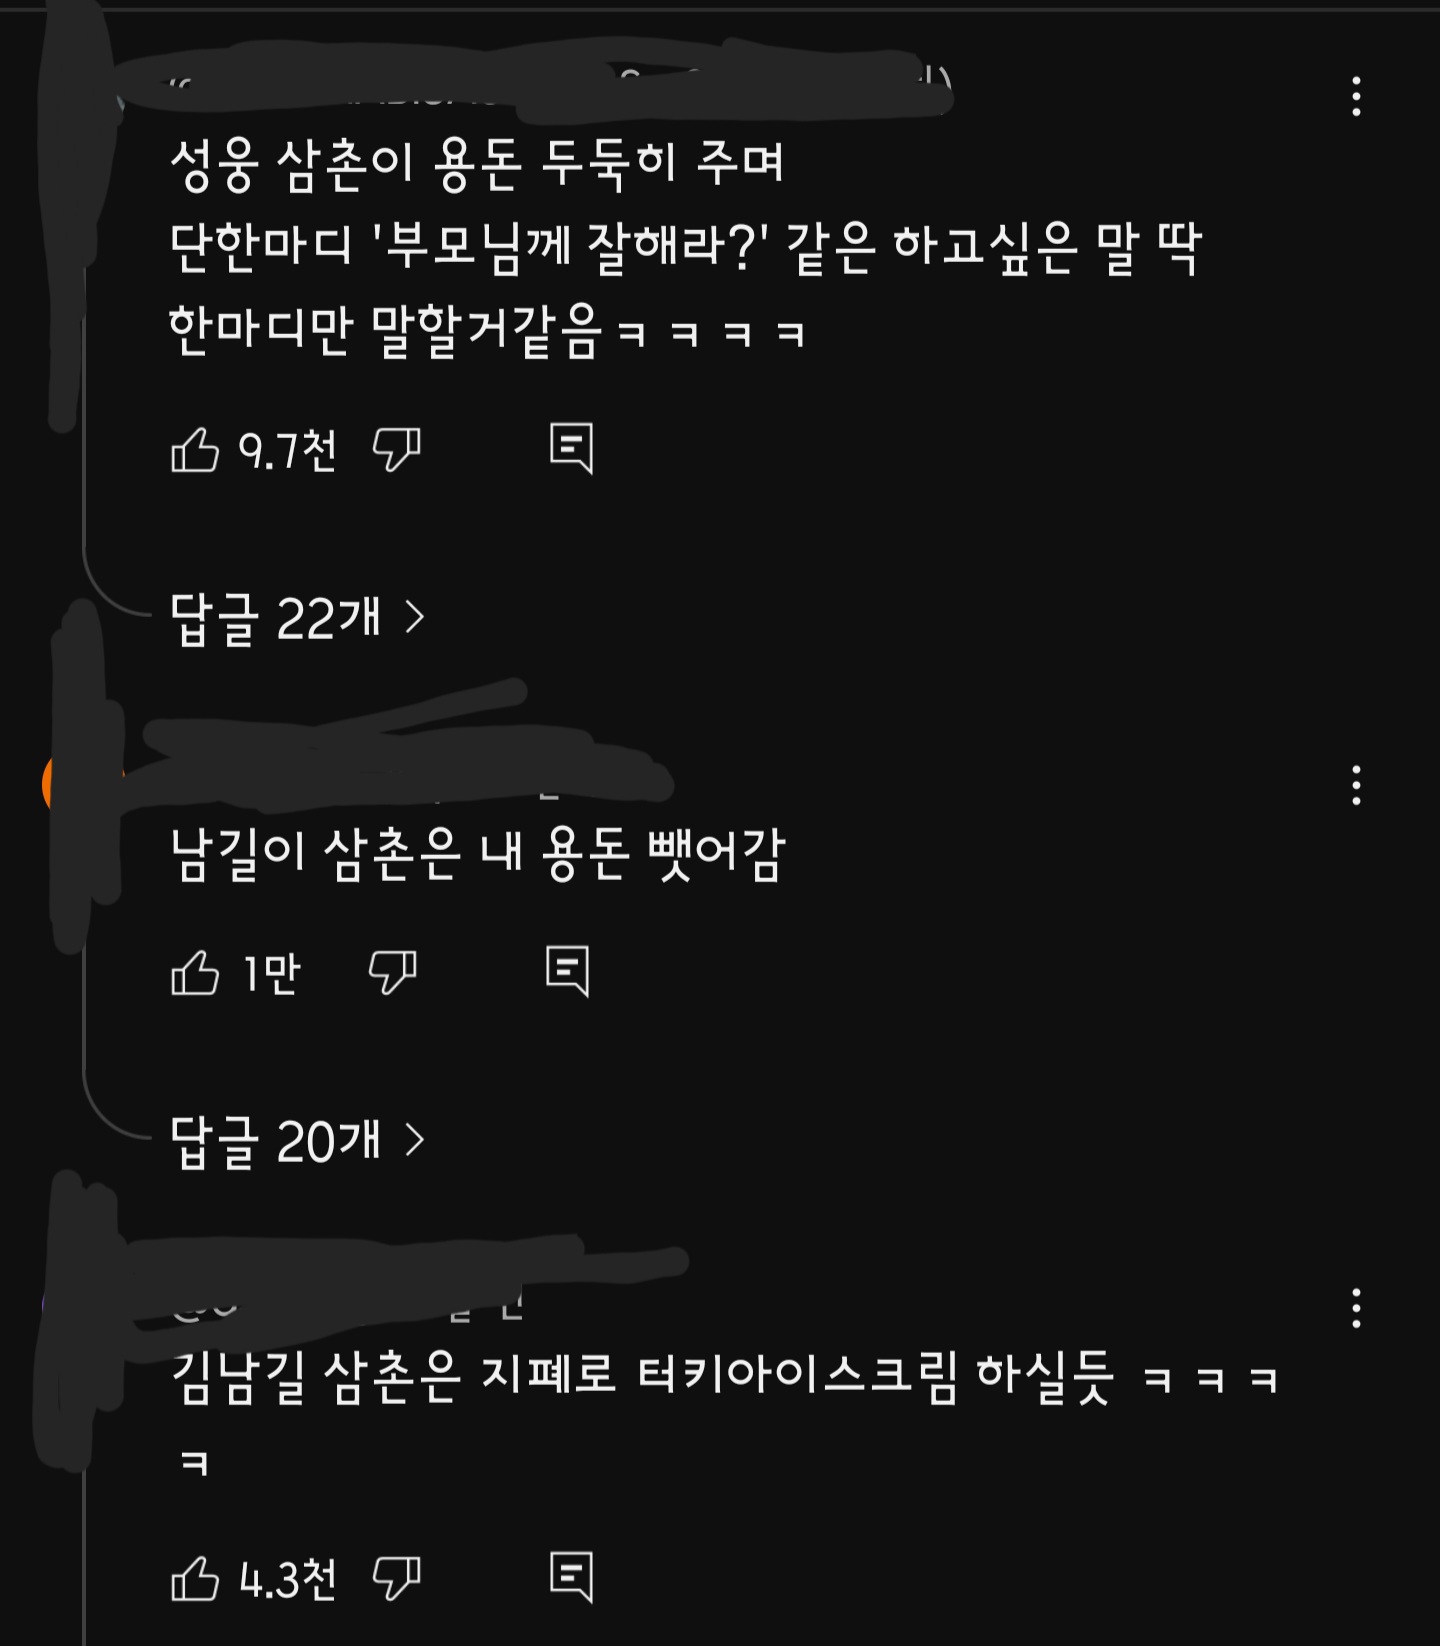Like the comment with 4.3천 likes
The width and height of the screenshot is (1440, 1646).
(195, 1579)
